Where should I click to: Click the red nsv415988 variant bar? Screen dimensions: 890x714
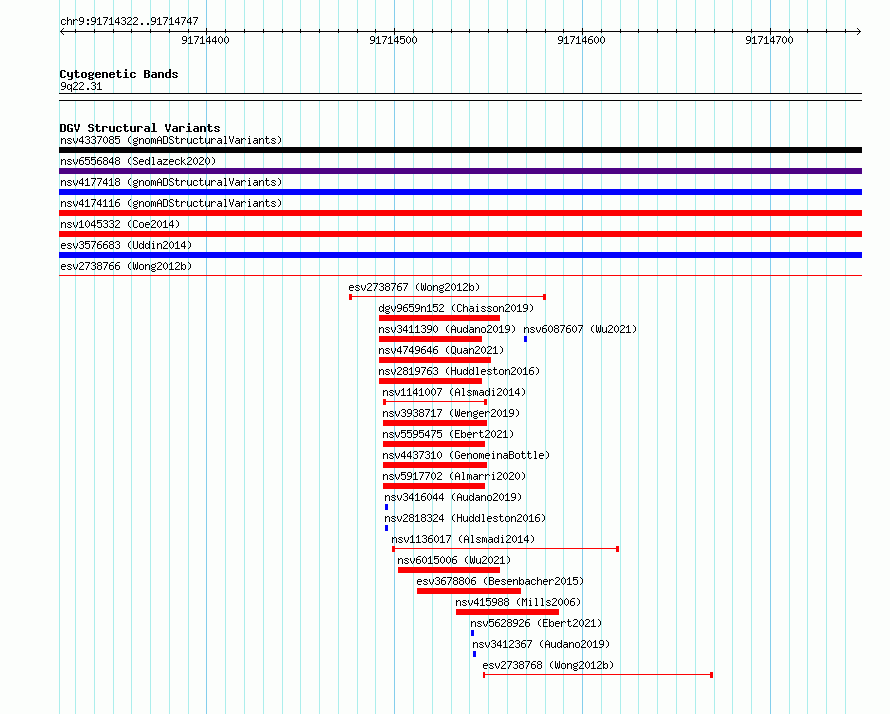[x=507, y=612]
